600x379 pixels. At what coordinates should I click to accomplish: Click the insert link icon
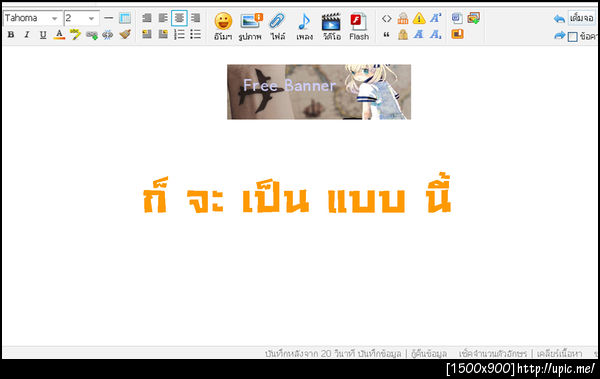92,35
